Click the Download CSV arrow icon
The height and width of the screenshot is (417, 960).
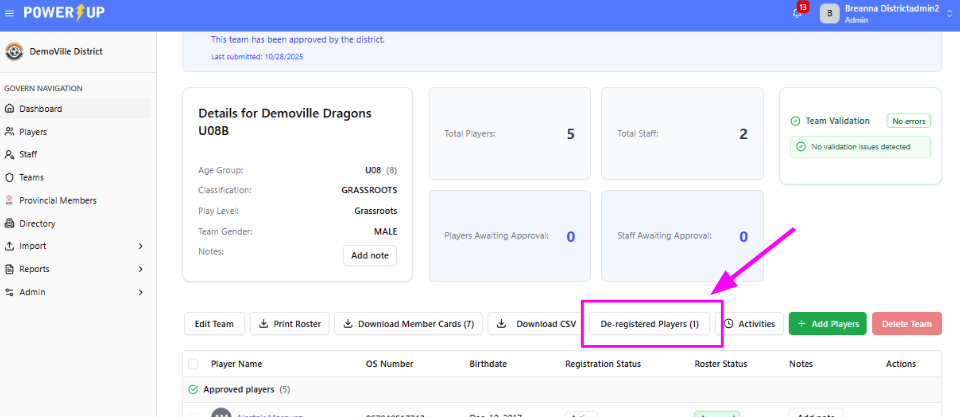501,324
